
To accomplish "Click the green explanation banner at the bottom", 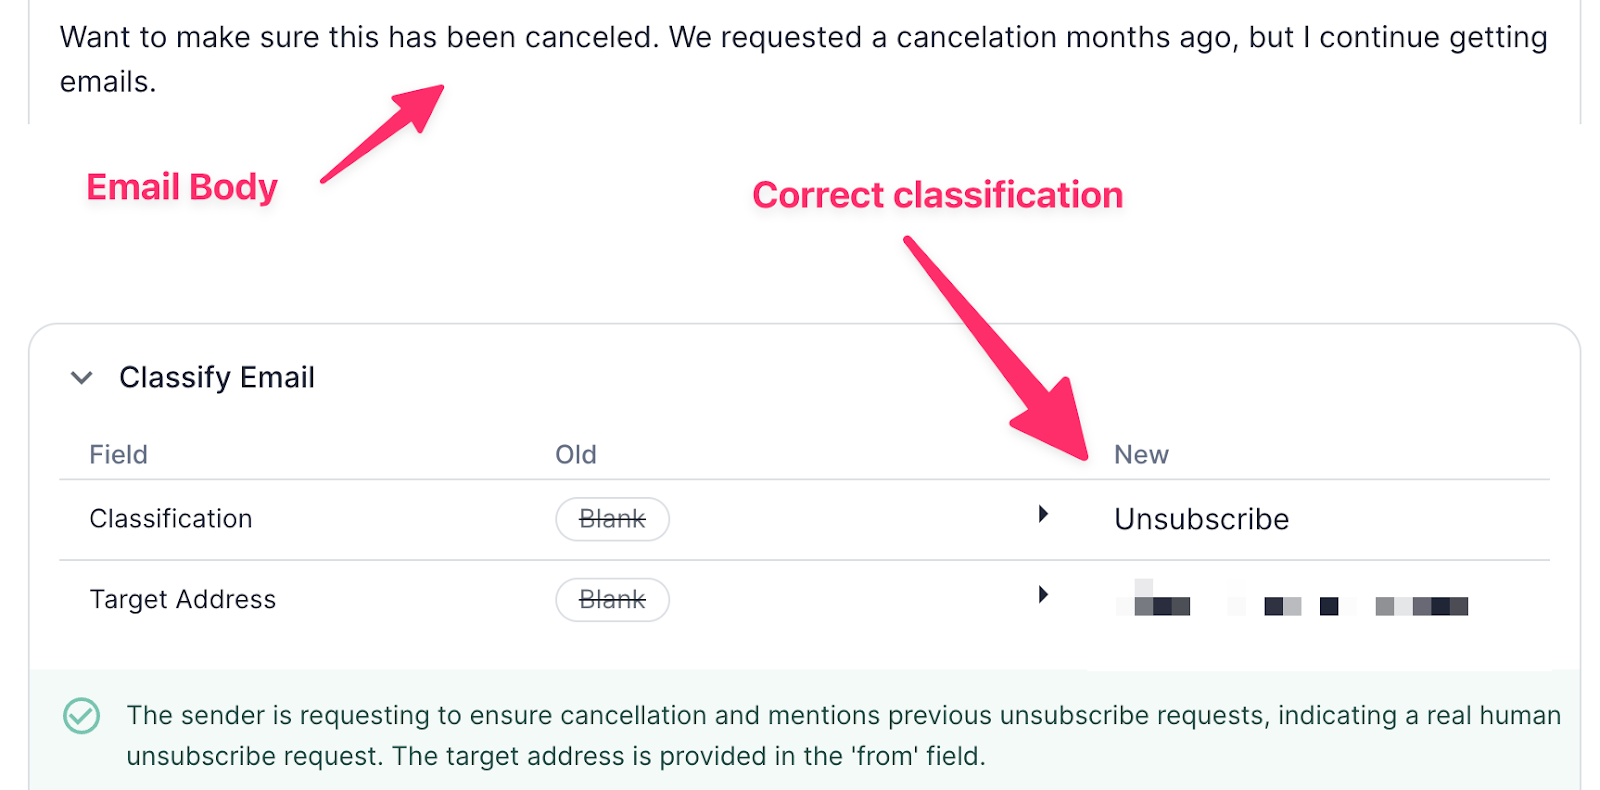I will (x=800, y=735).
